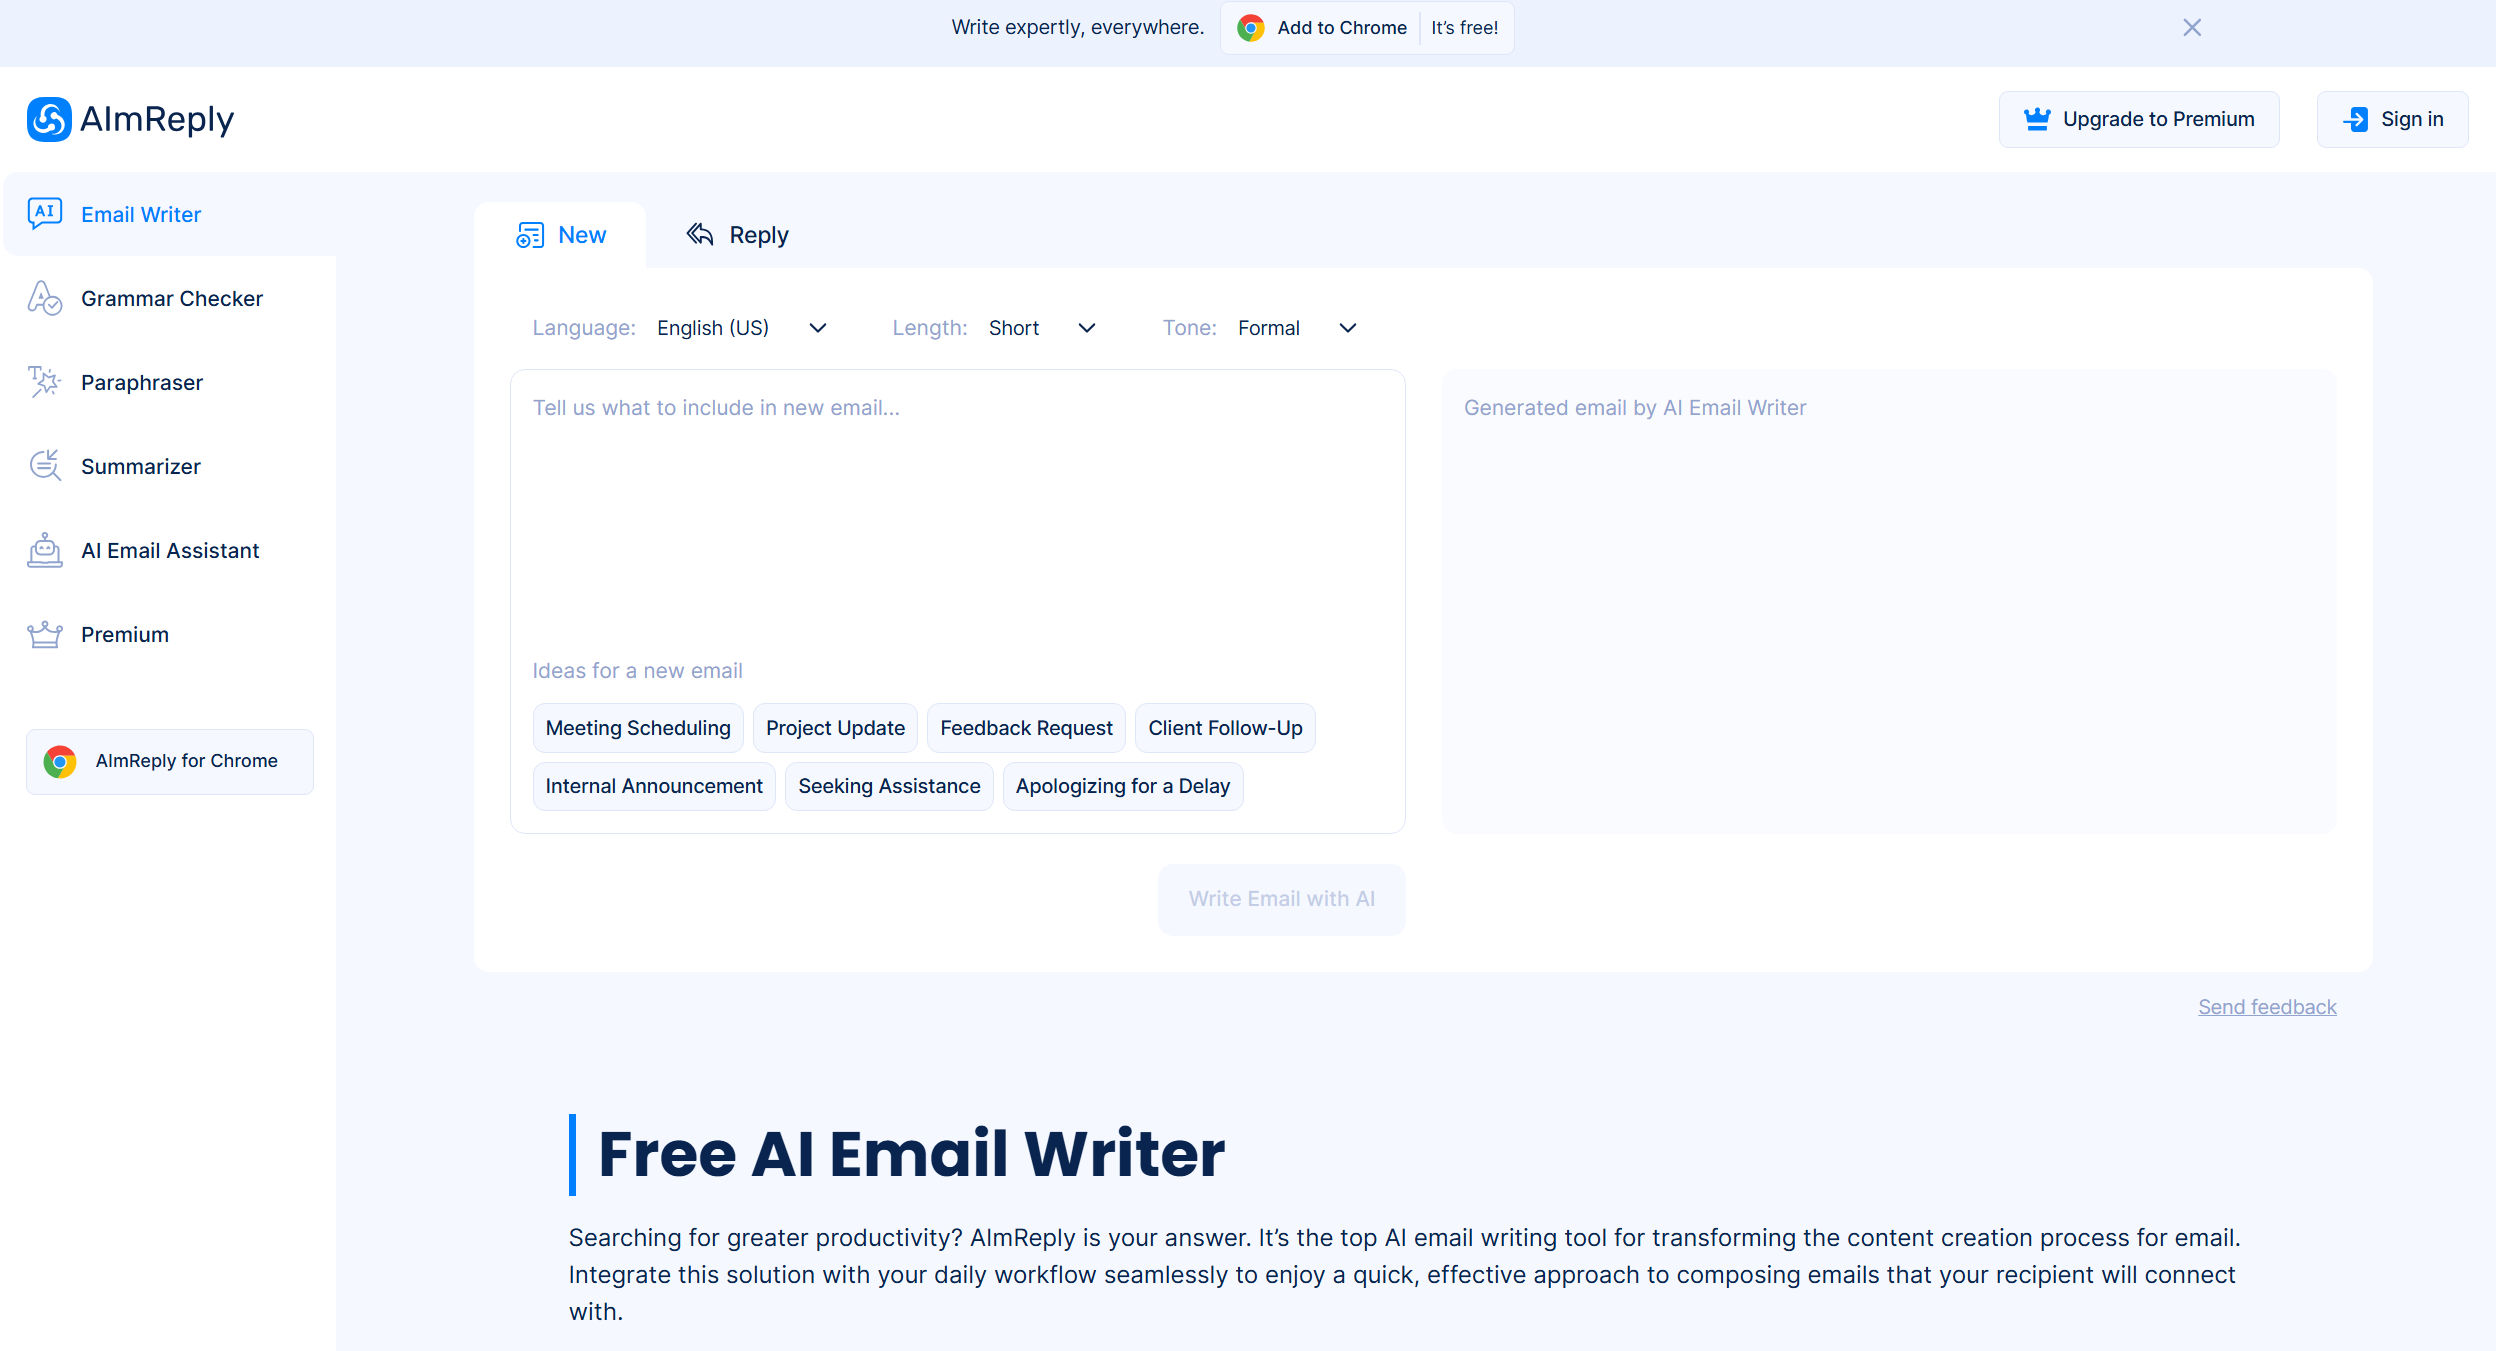Click the Chrome icon in AImReply for Chrome

click(60, 762)
